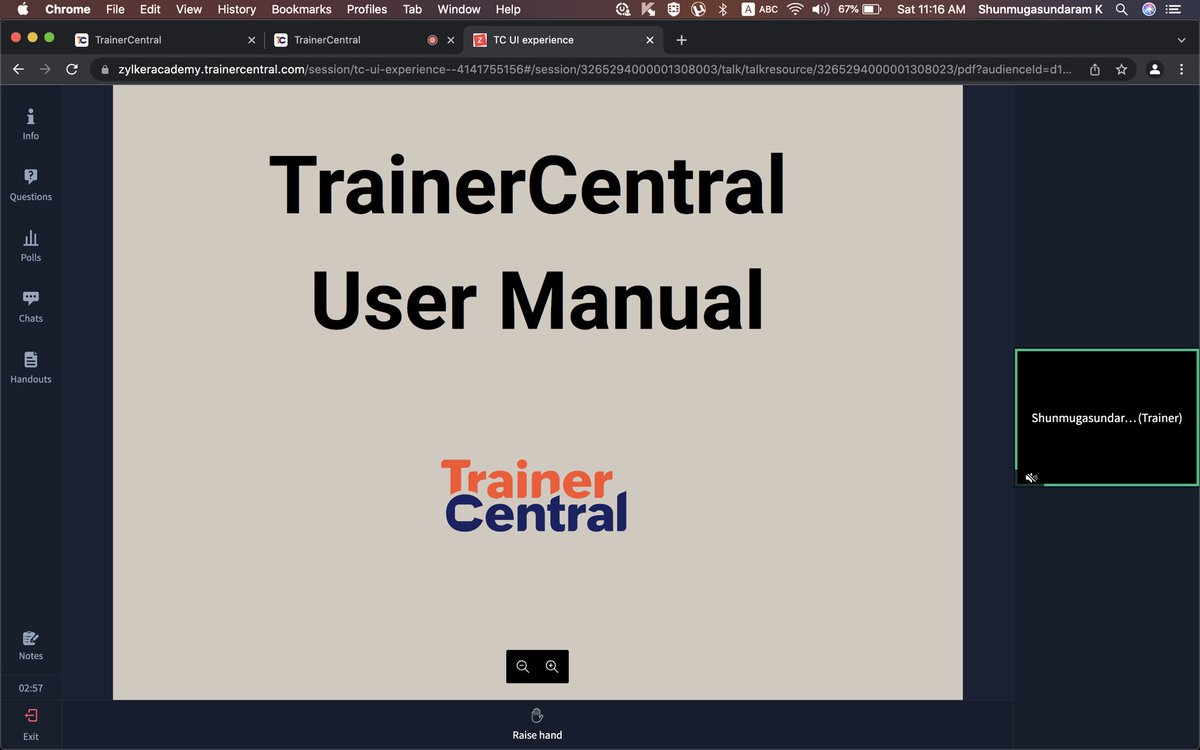1200x750 pixels.
Task: Open the Edit menu
Action: click(x=150, y=9)
